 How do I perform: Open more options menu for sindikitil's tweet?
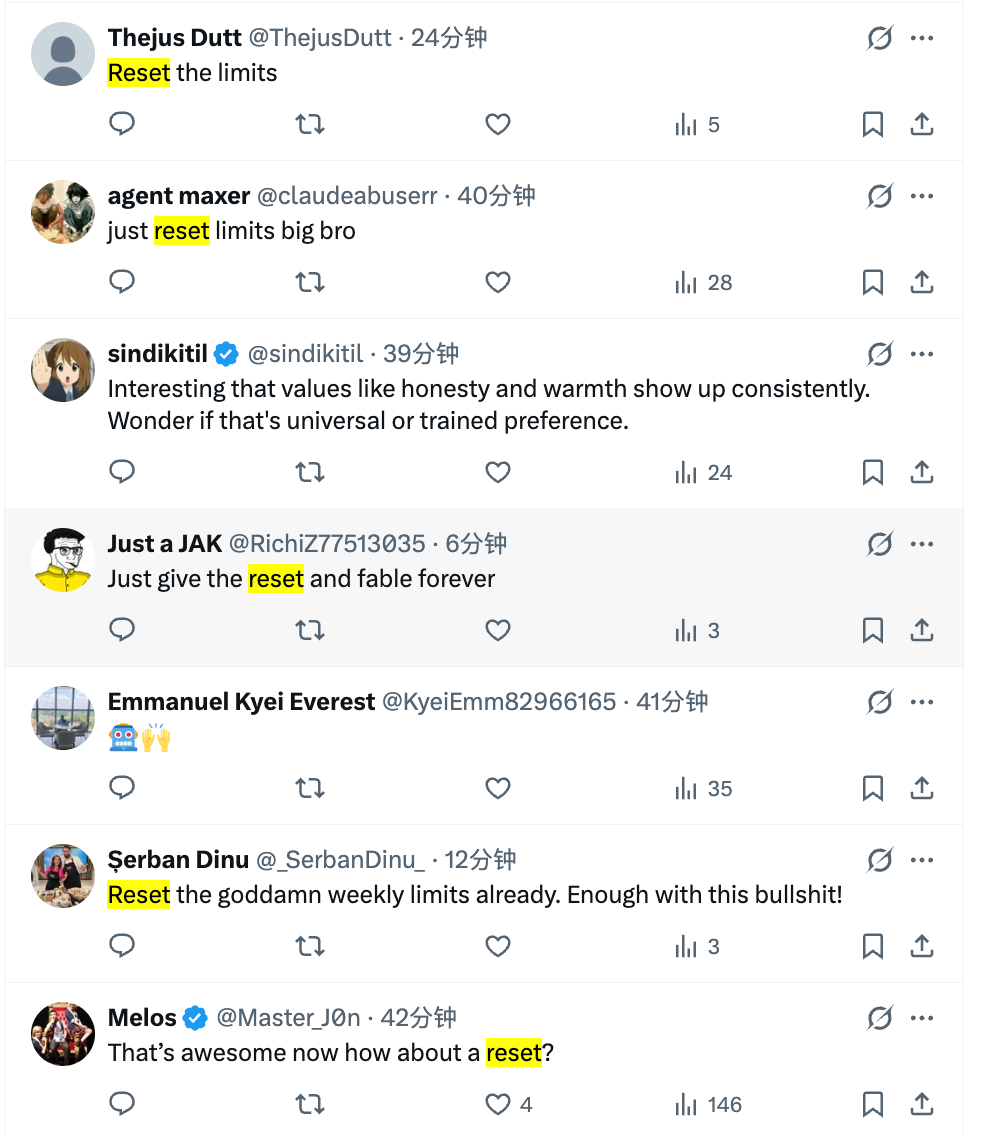point(921,354)
